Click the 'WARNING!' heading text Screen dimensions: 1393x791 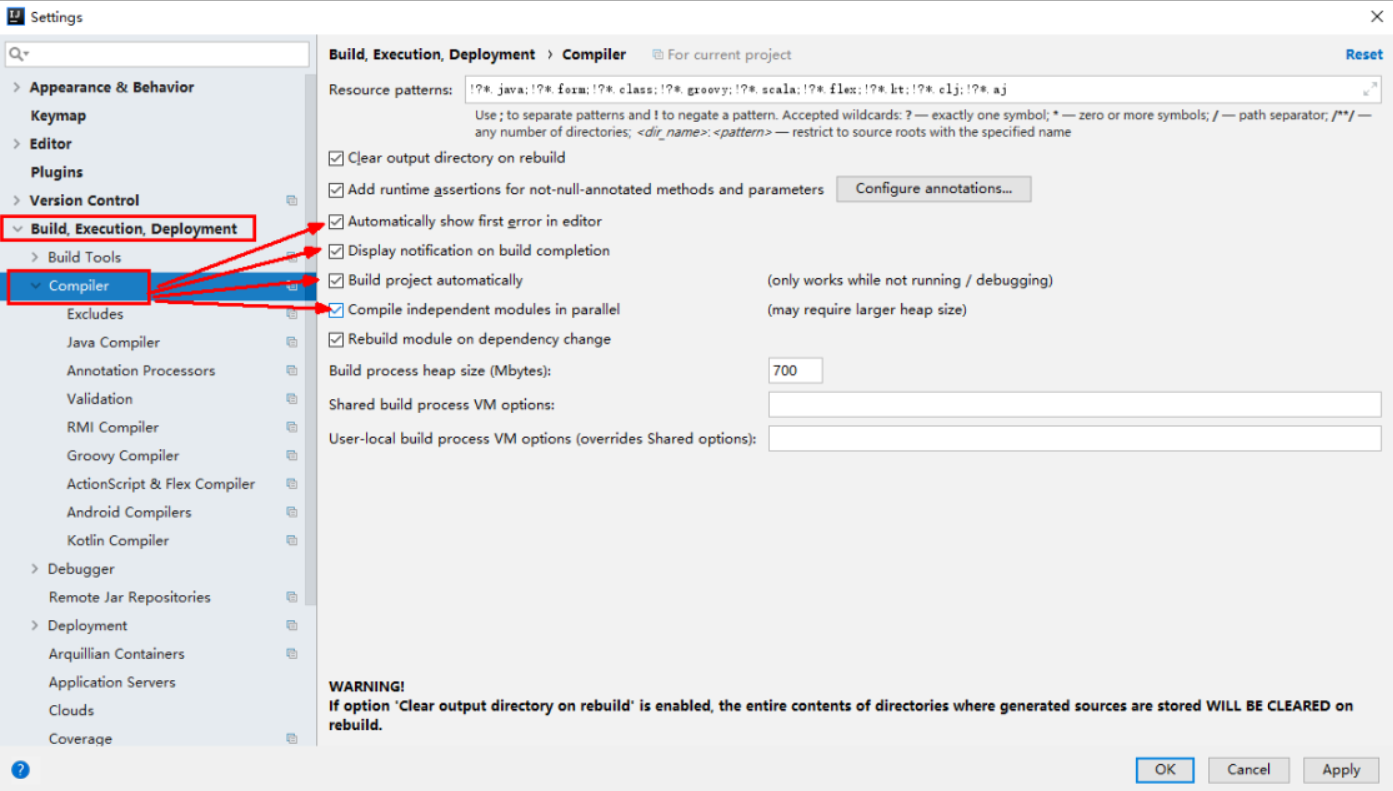[367, 687]
